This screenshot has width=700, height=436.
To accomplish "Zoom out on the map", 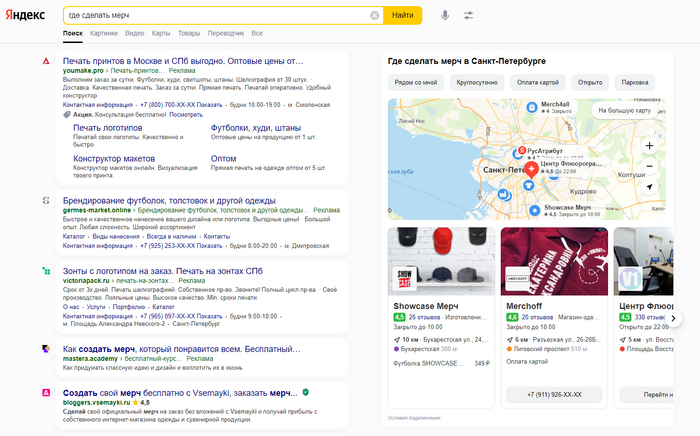I will [649, 165].
